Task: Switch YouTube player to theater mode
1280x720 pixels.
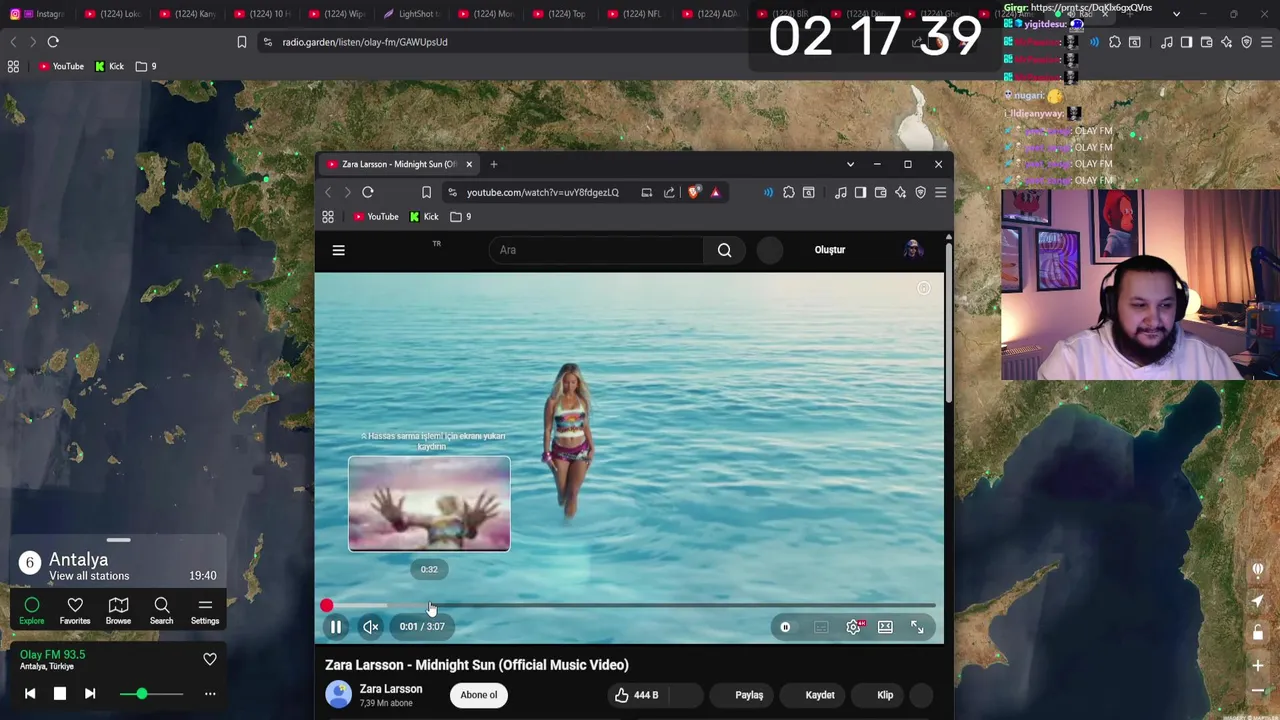Action: (885, 627)
